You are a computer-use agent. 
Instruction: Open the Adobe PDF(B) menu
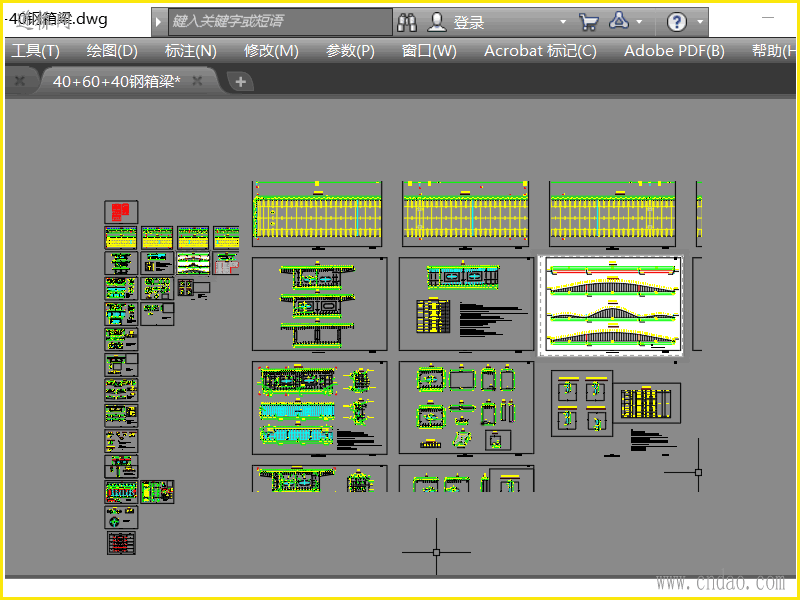tap(674, 51)
